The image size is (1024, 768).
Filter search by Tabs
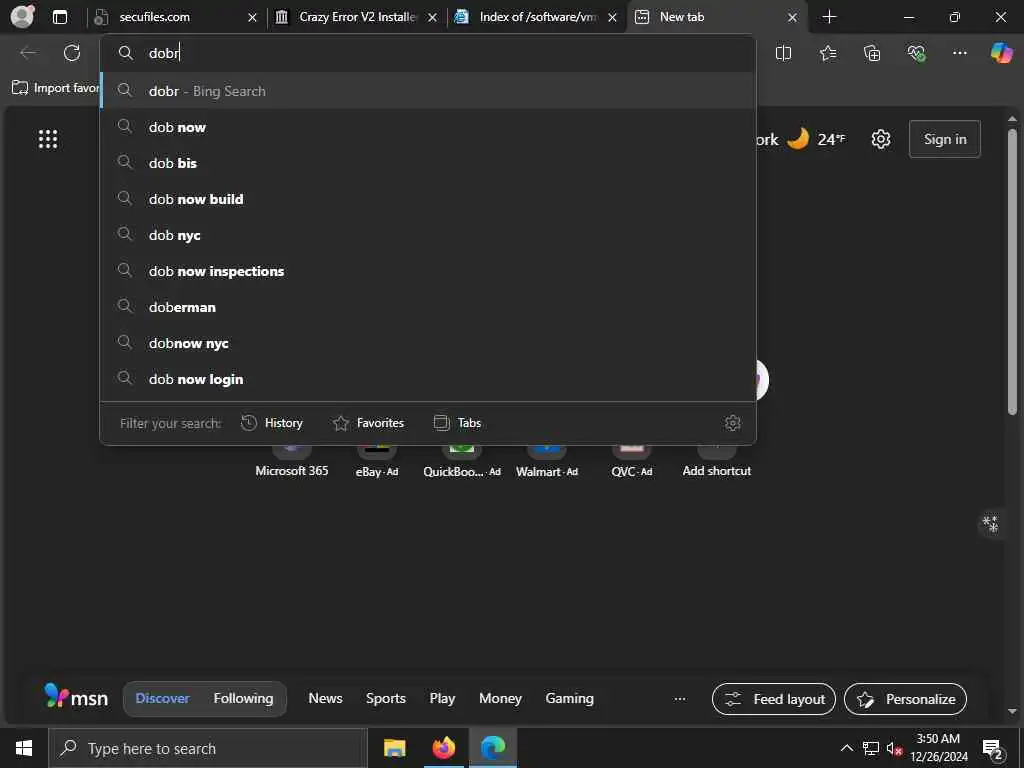[457, 423]
